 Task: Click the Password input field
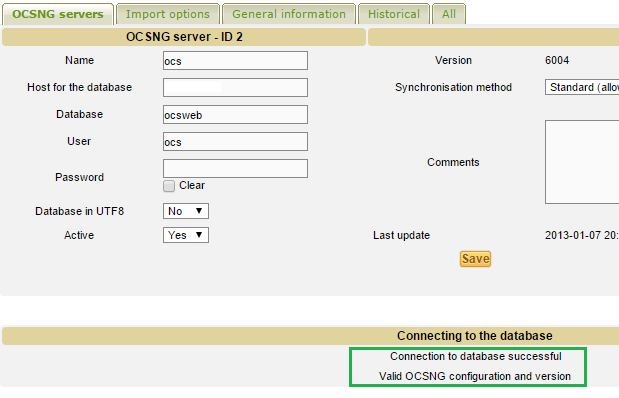click(x=235, y=169)
